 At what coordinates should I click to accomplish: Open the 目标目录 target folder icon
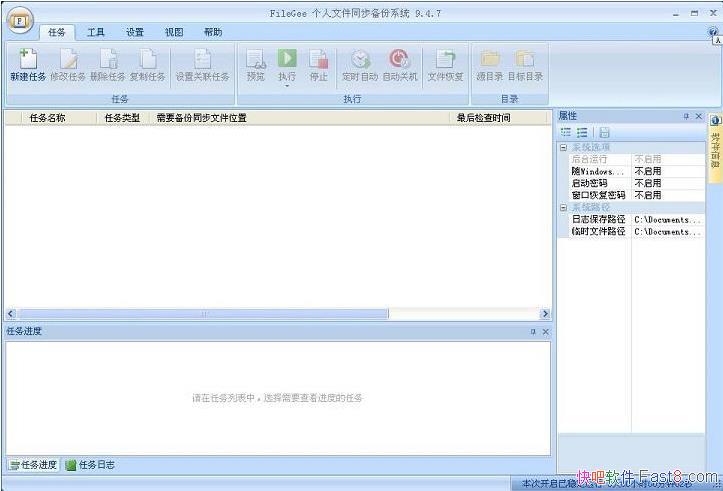click(x=525, y=59)
